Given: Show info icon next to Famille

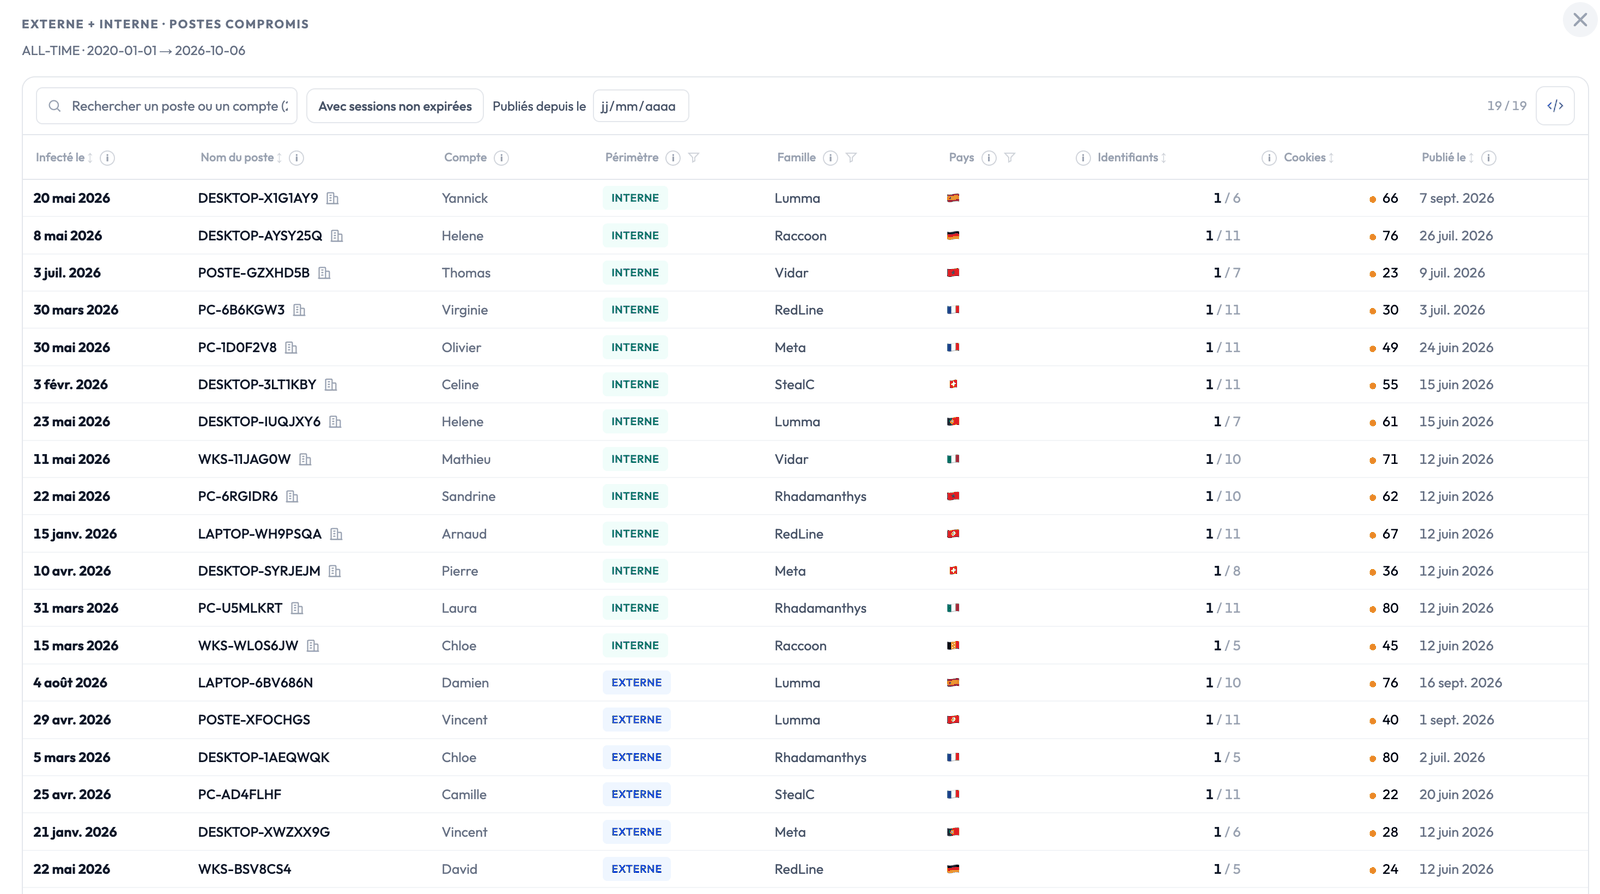Looking at the screenshot, I should pos(830,158).
